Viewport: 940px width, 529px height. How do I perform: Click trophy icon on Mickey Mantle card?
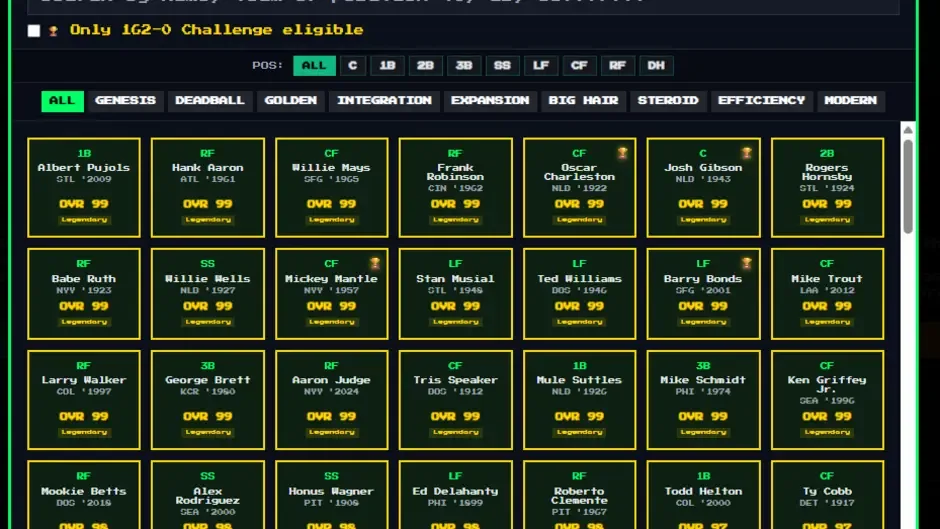[375, 263]
